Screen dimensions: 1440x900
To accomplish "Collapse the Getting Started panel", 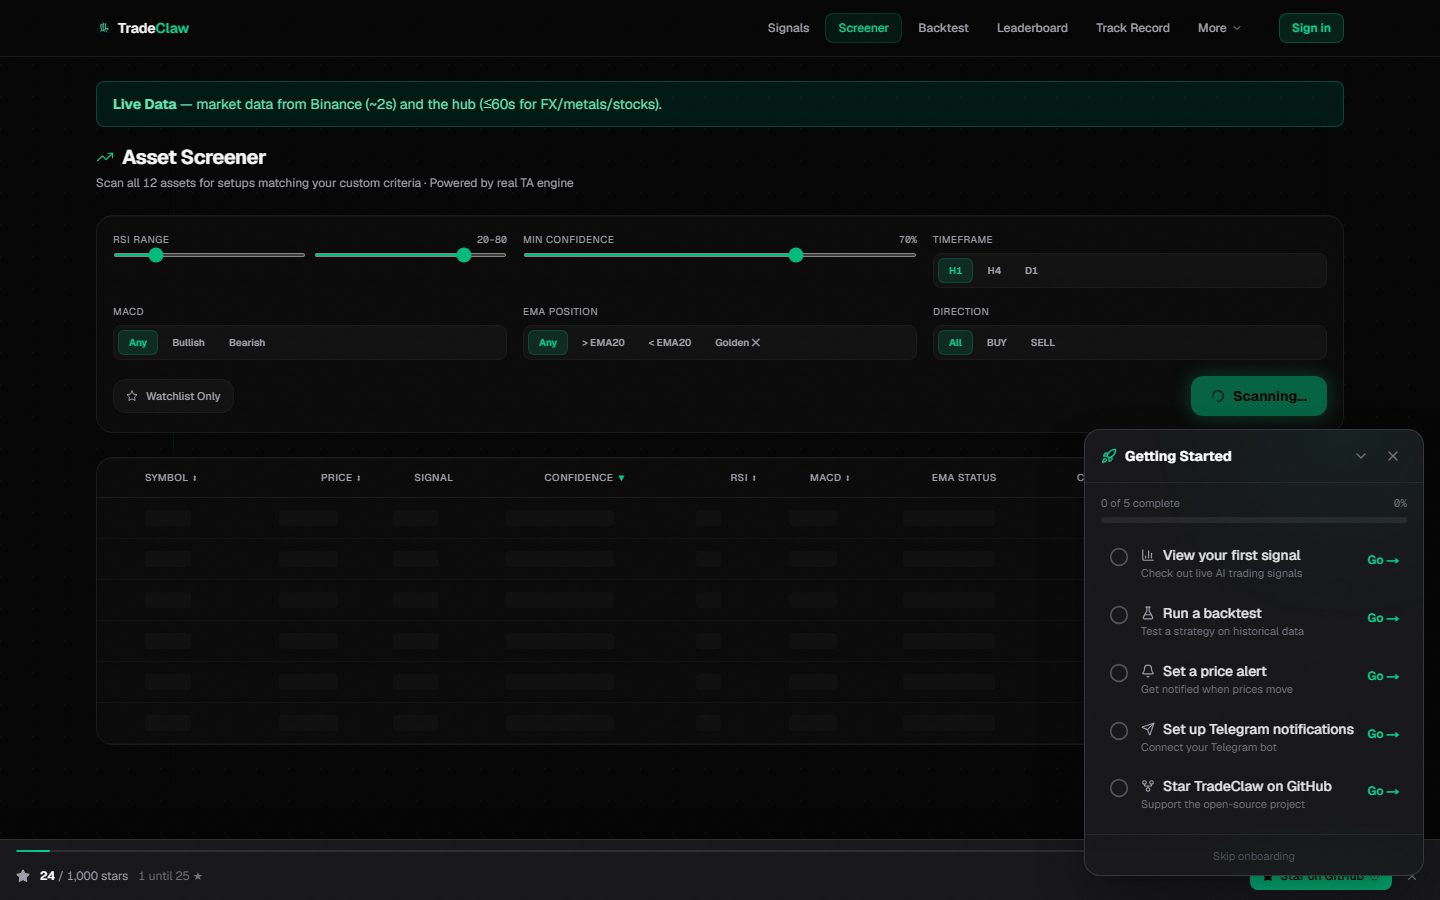I will pyautogui.click(x=1361, y=456).
